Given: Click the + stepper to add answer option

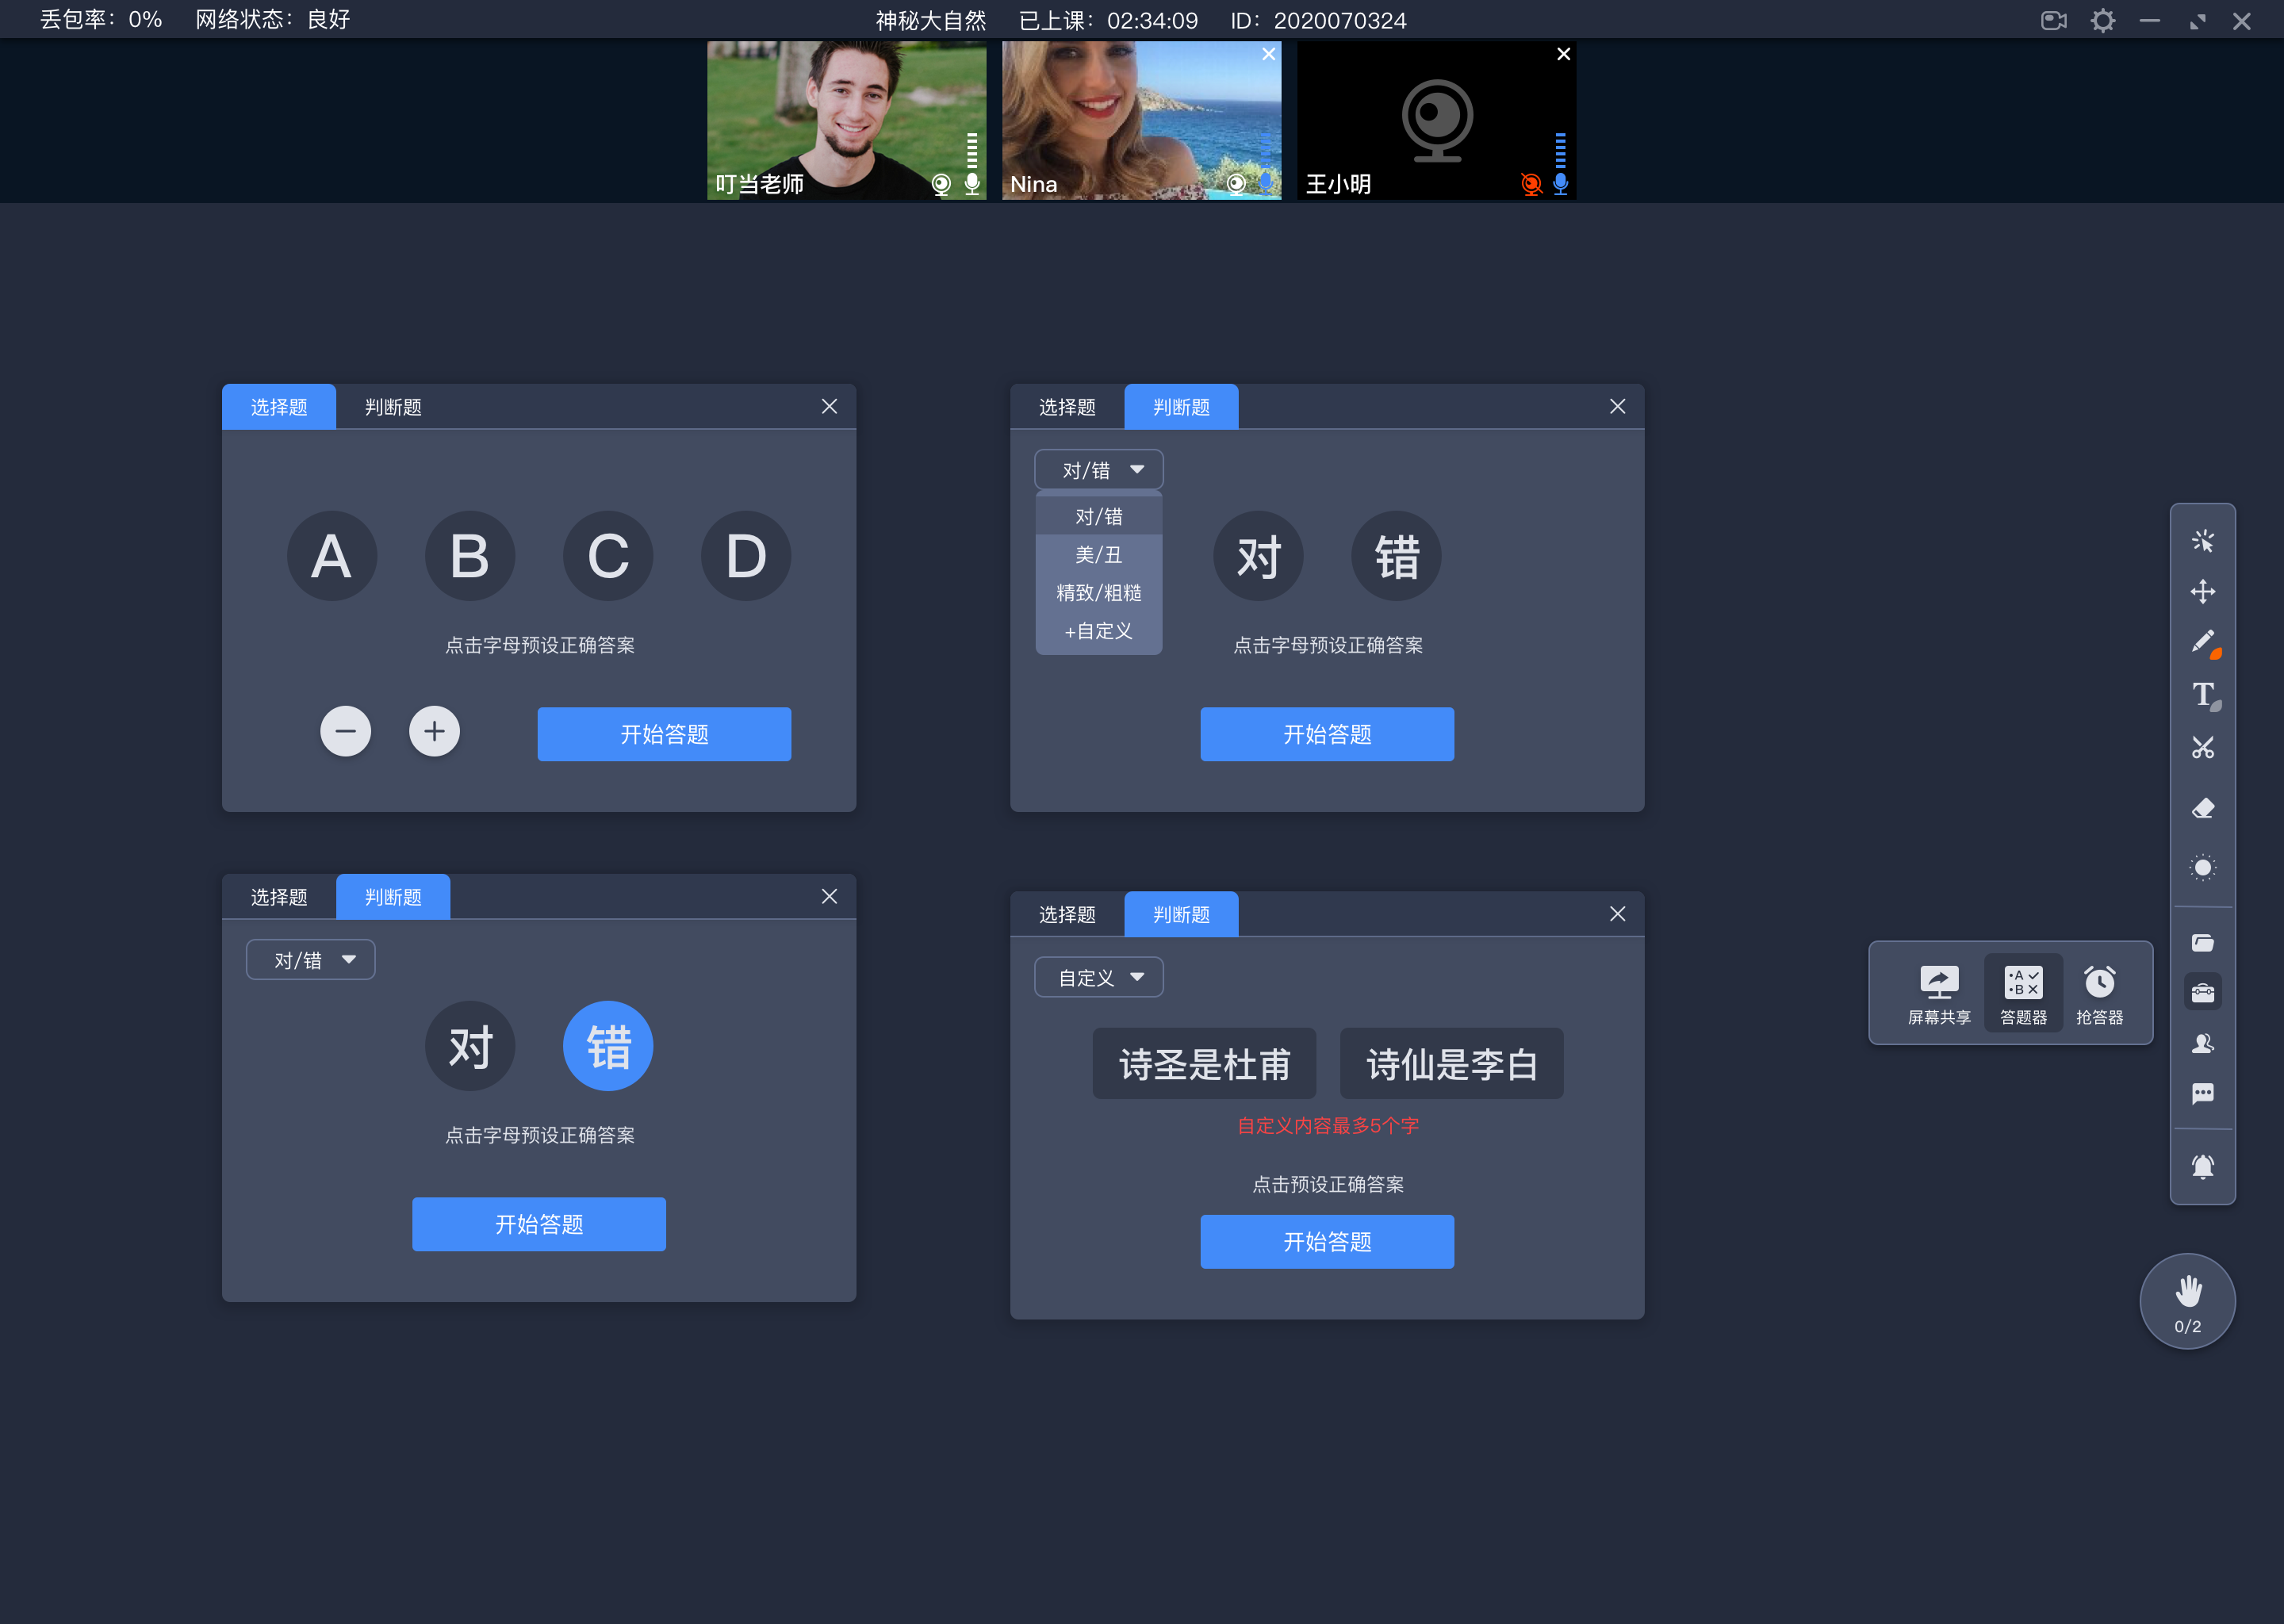Looking at the screenshot, I should [434, 733].
